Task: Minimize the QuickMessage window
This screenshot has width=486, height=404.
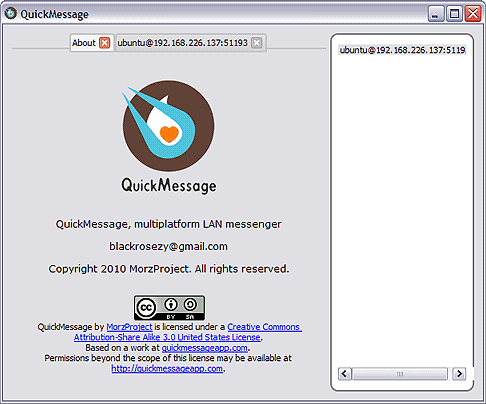Action: (436, 14)
